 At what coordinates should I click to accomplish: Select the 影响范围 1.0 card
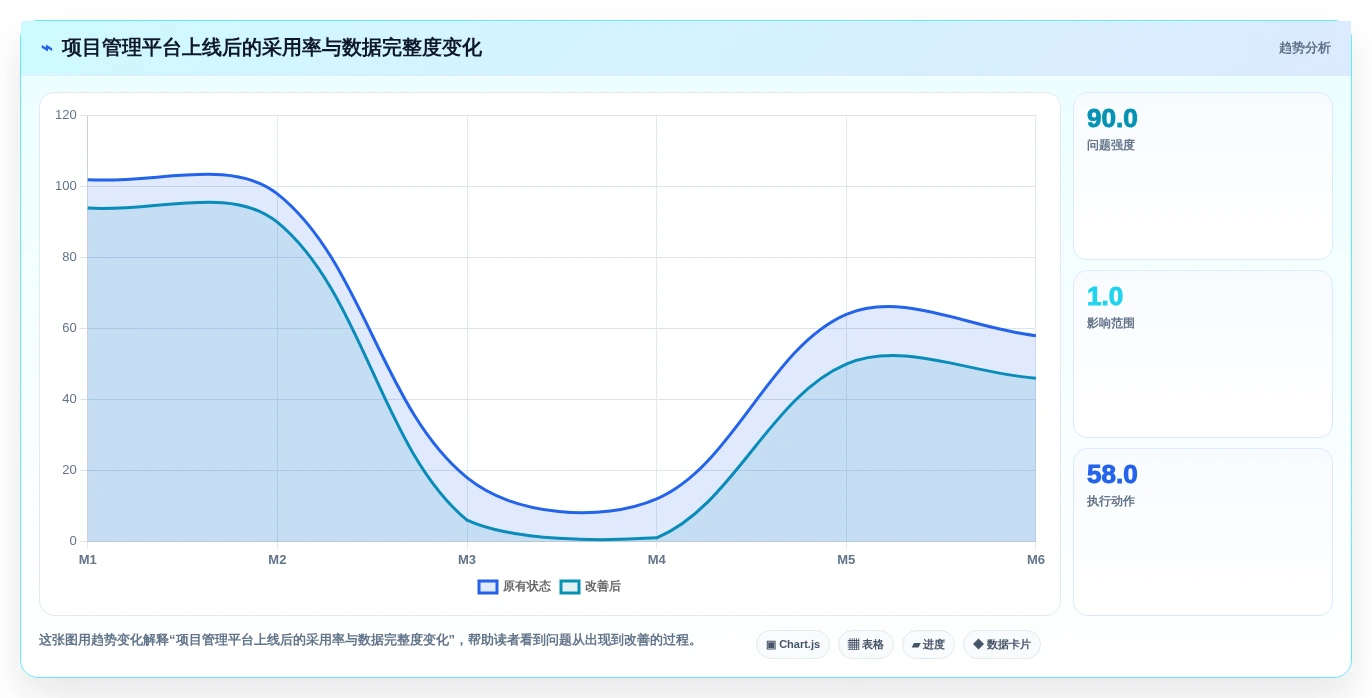(1203, 354)
